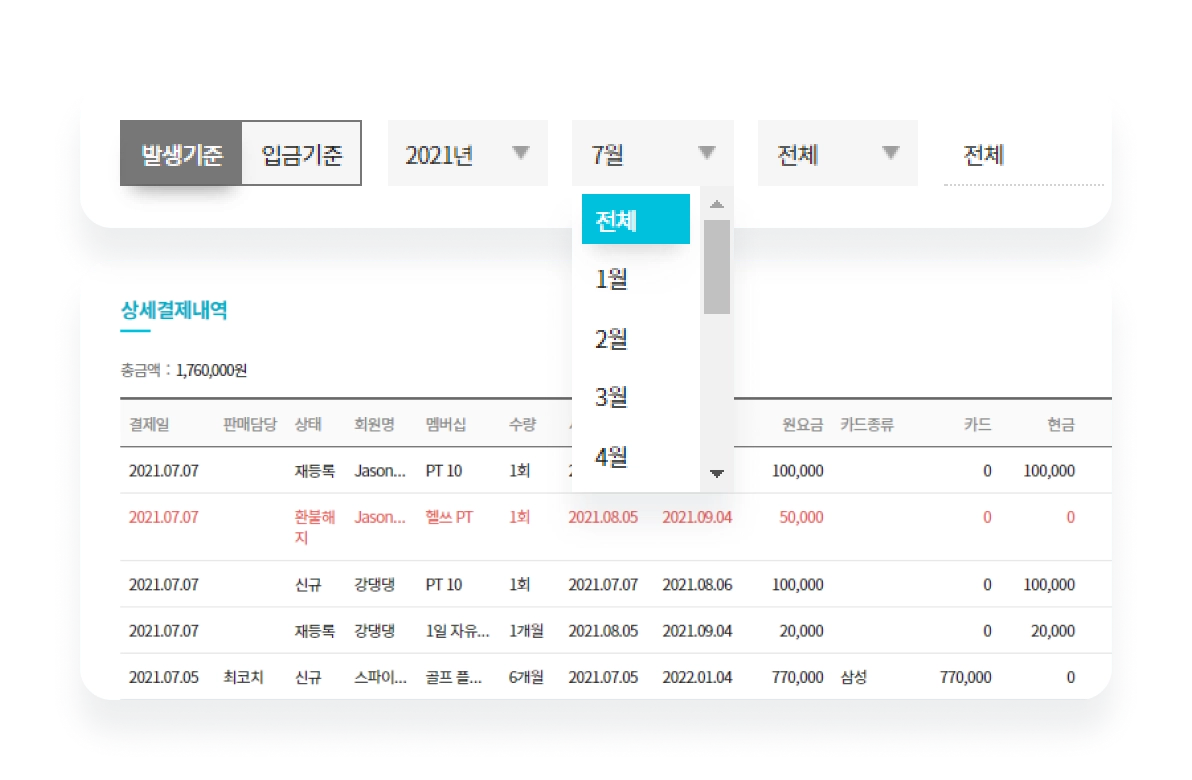Click the red 2021.09.04 end date cell
Image resolution: width=1192 pixels, height=780 pixels.
tap(697, 517)
